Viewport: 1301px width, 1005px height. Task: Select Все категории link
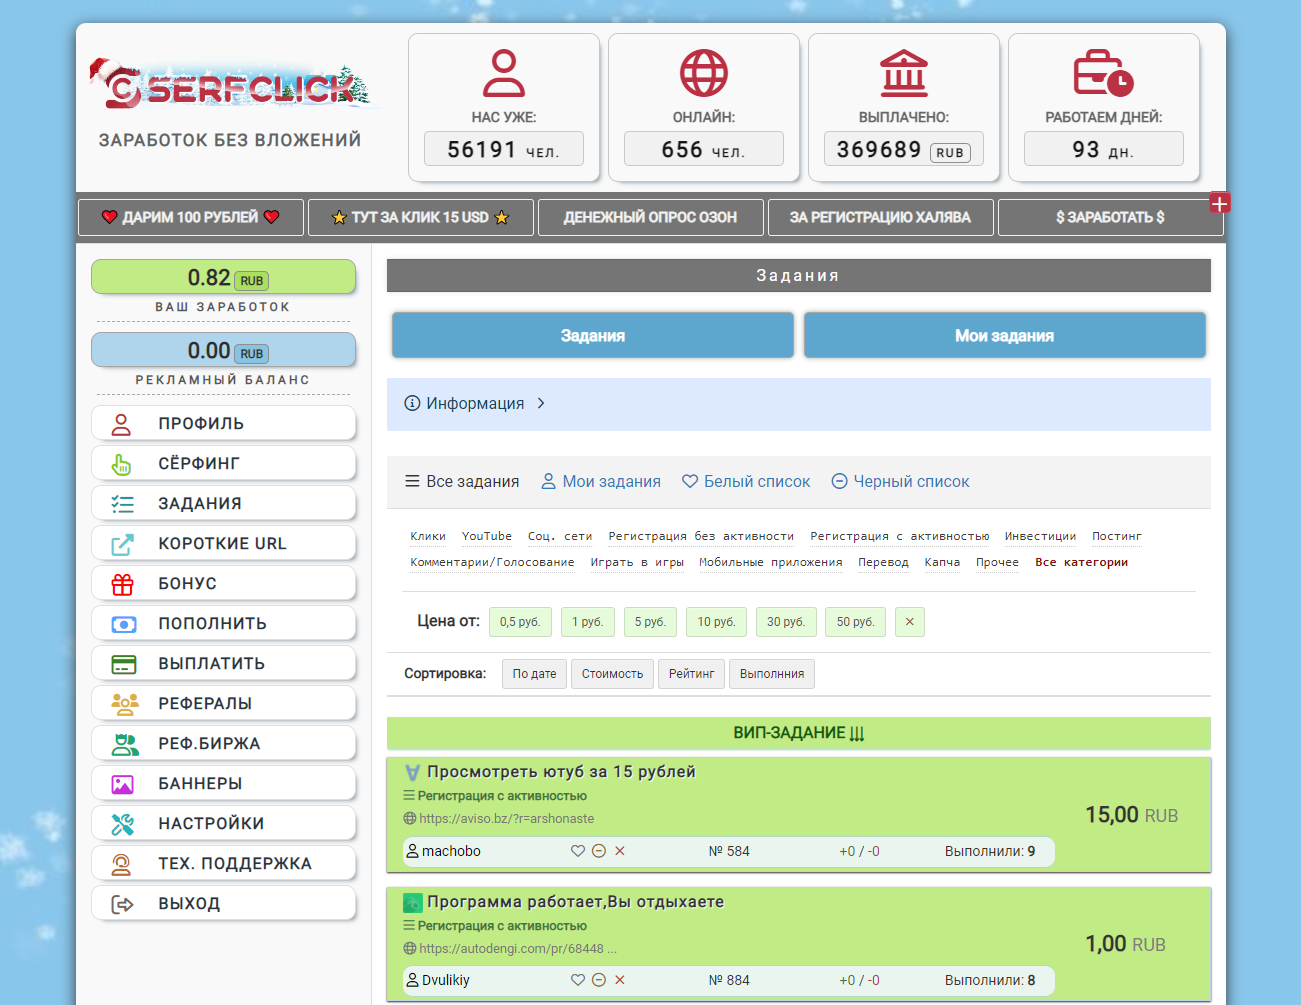pyautogui.click(x=1082, y=562)
